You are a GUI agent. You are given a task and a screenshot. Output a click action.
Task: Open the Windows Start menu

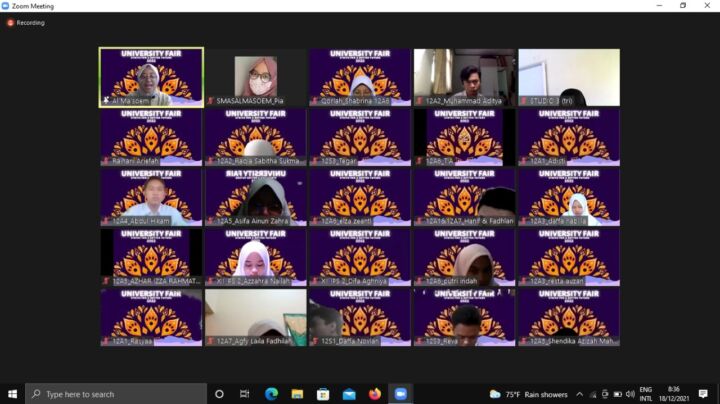(13, 394)
